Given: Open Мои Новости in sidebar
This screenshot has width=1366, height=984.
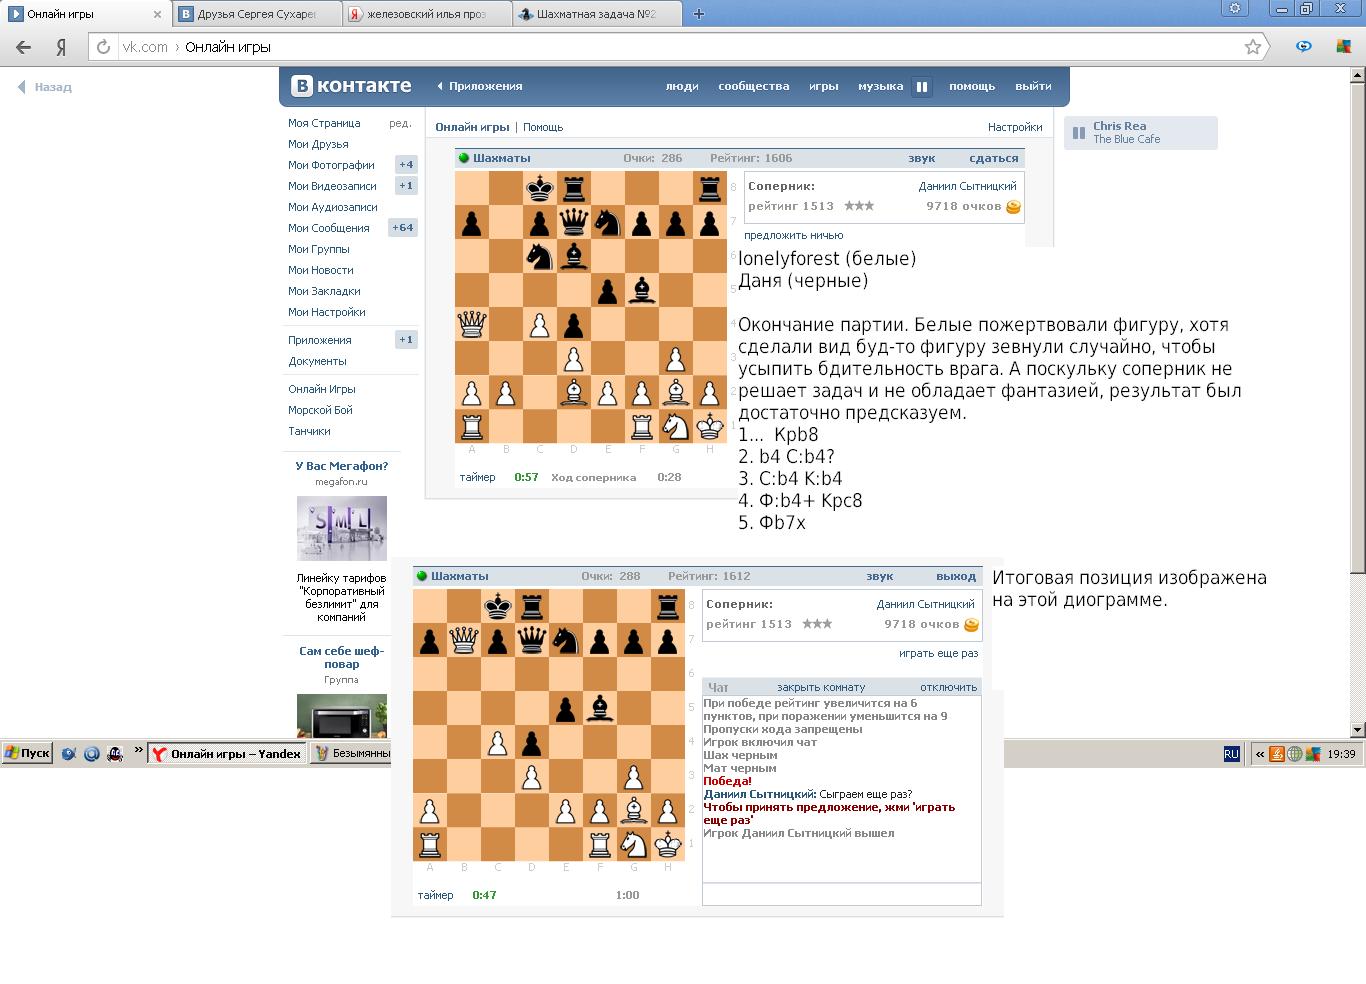Looking at the screenshot, I should click(x=321, y=270).
